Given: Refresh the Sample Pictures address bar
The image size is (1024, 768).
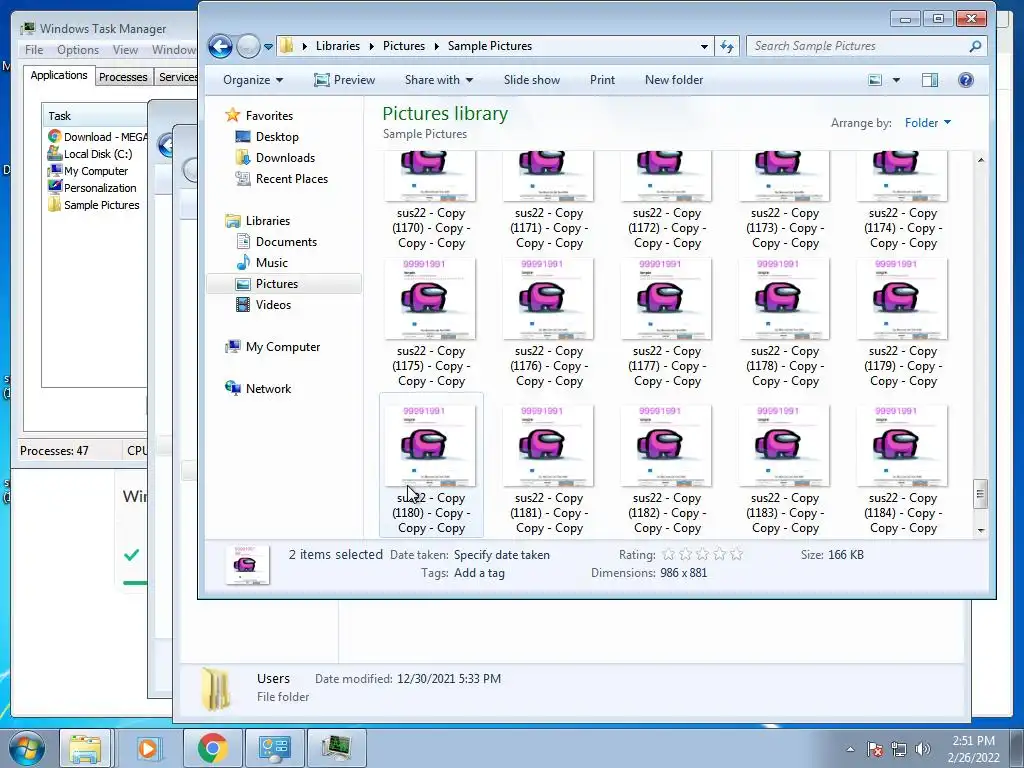Looking at the screenshot, I should point(727,46).
